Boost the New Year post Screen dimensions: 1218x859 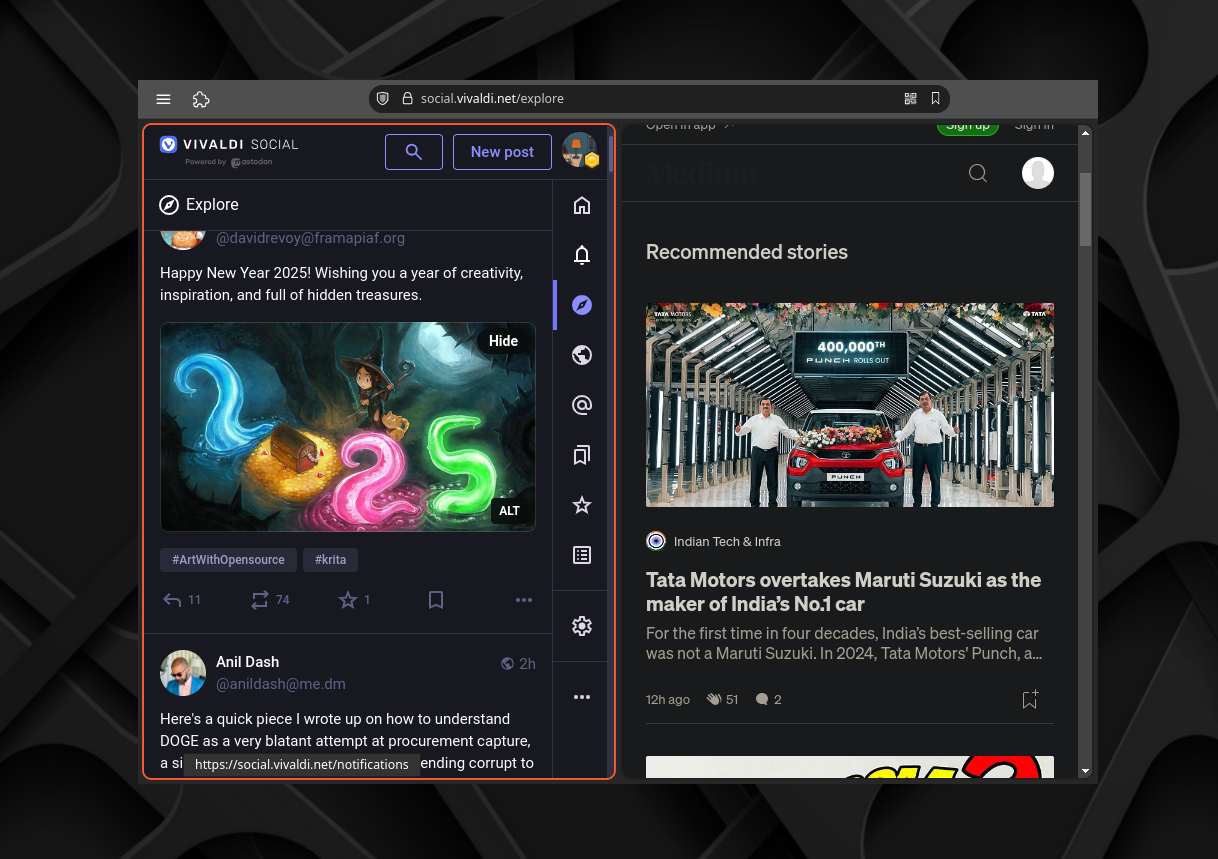click(x=269, y=600)
